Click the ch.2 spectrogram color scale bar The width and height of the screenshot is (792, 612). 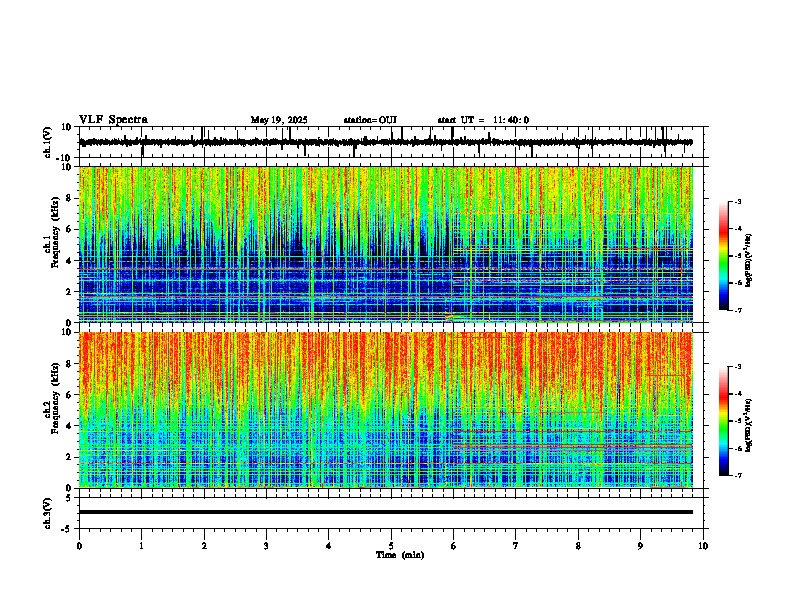[724, 421]
